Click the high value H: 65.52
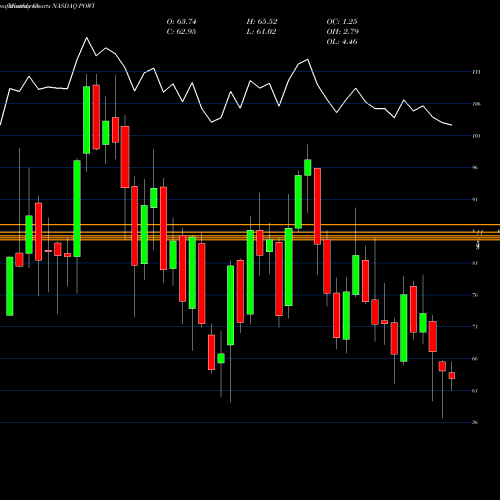 click(x=262, y=22)
